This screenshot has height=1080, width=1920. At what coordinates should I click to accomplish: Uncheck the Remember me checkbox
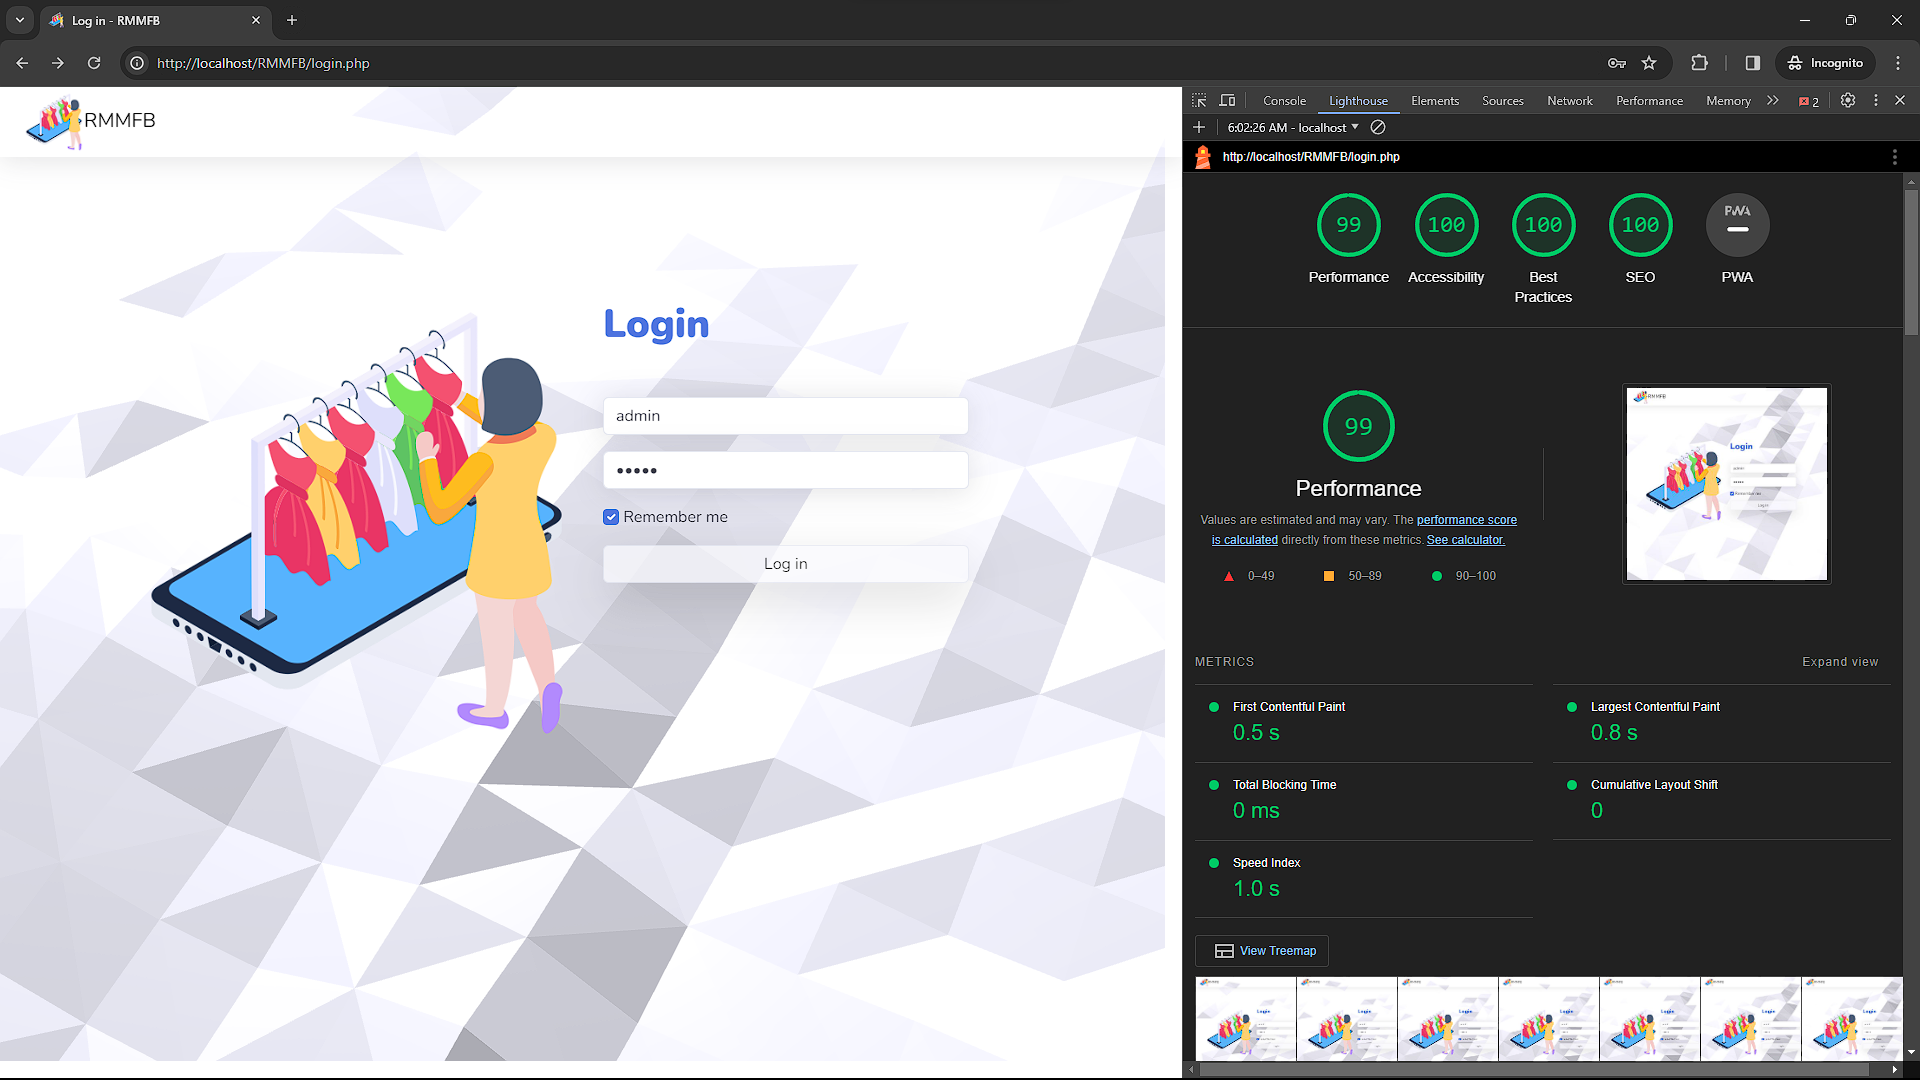click(x=611, y=517)
